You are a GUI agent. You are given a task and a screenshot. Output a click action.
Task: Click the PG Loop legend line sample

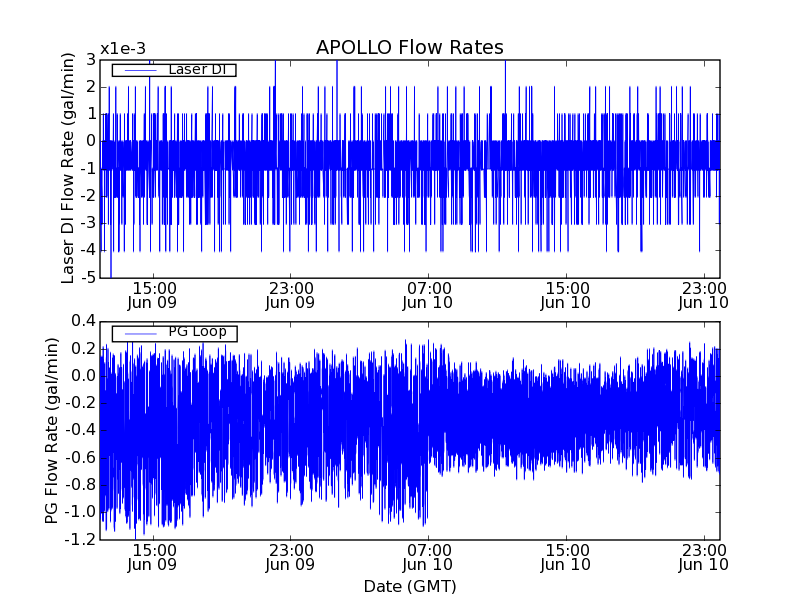140,334
